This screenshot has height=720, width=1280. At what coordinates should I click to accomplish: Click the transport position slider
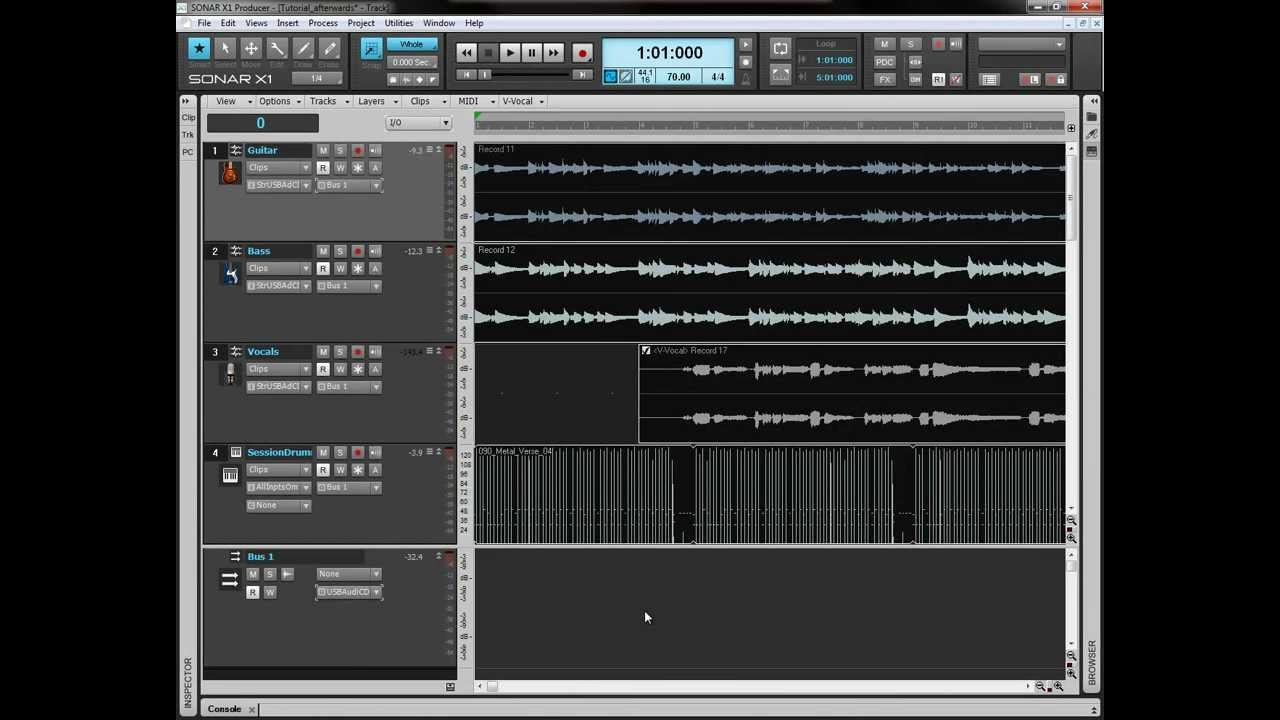pos(485,75)
